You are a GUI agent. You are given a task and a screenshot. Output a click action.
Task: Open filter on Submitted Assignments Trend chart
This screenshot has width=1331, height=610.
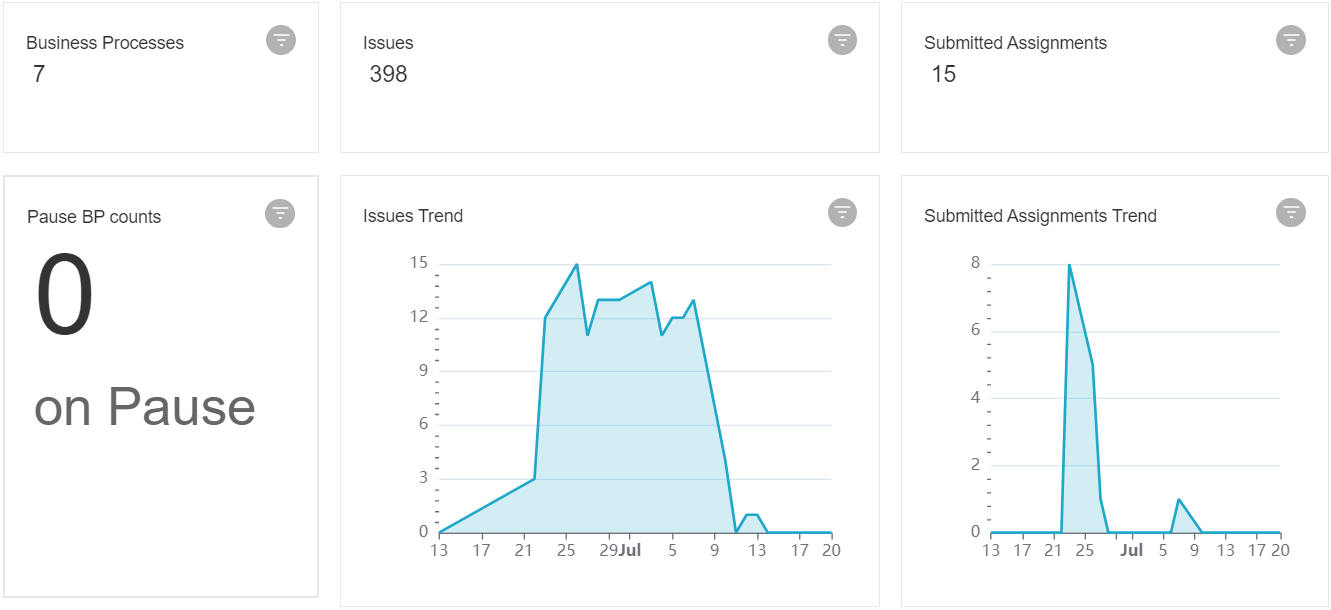click(x=1291, y=212)
